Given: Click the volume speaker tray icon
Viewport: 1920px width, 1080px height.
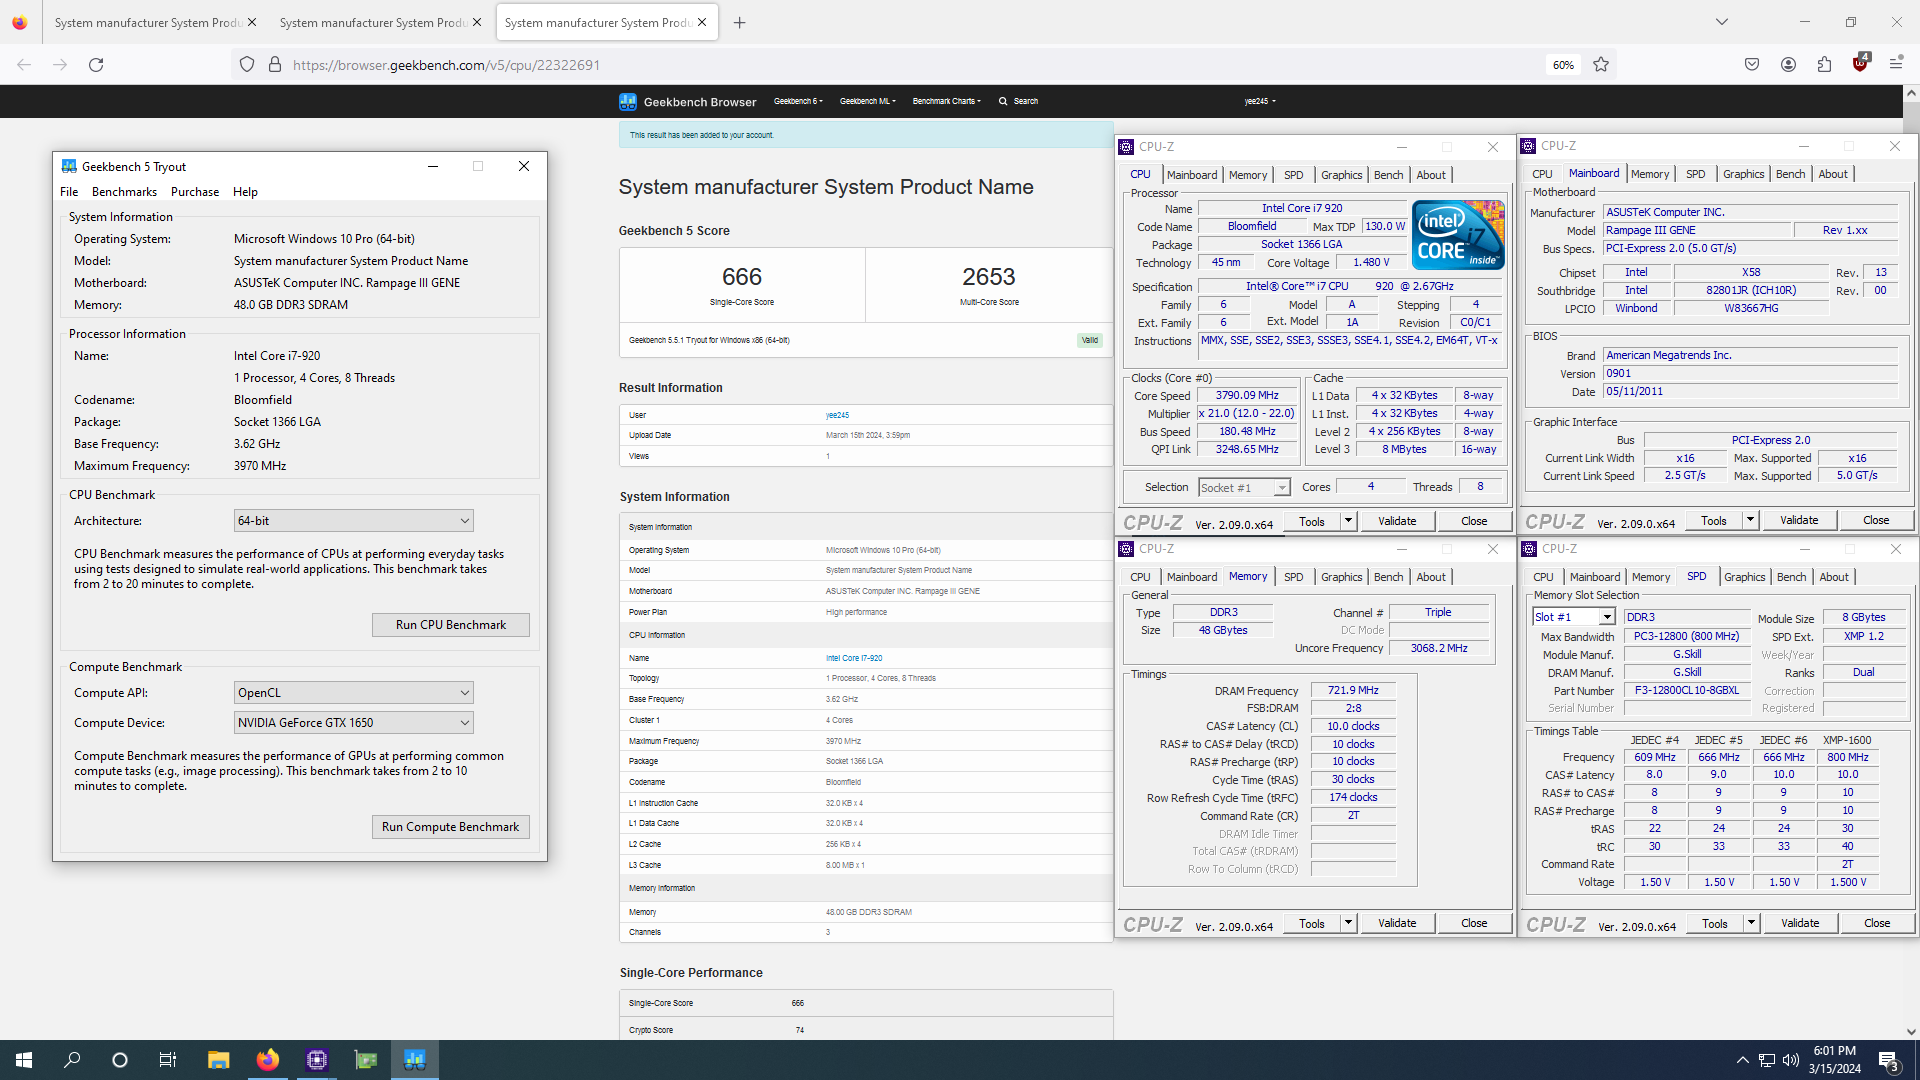Looking at the screenshot, I should point(1790,1060).
